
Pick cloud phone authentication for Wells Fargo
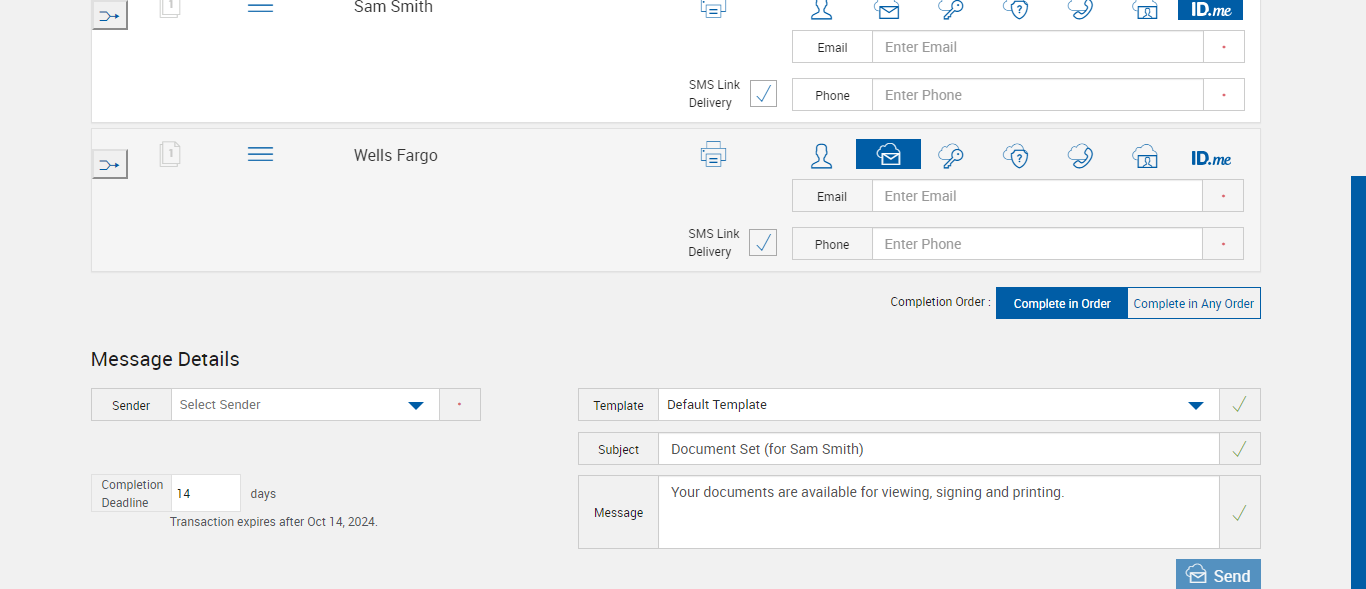click(1080, 156)
